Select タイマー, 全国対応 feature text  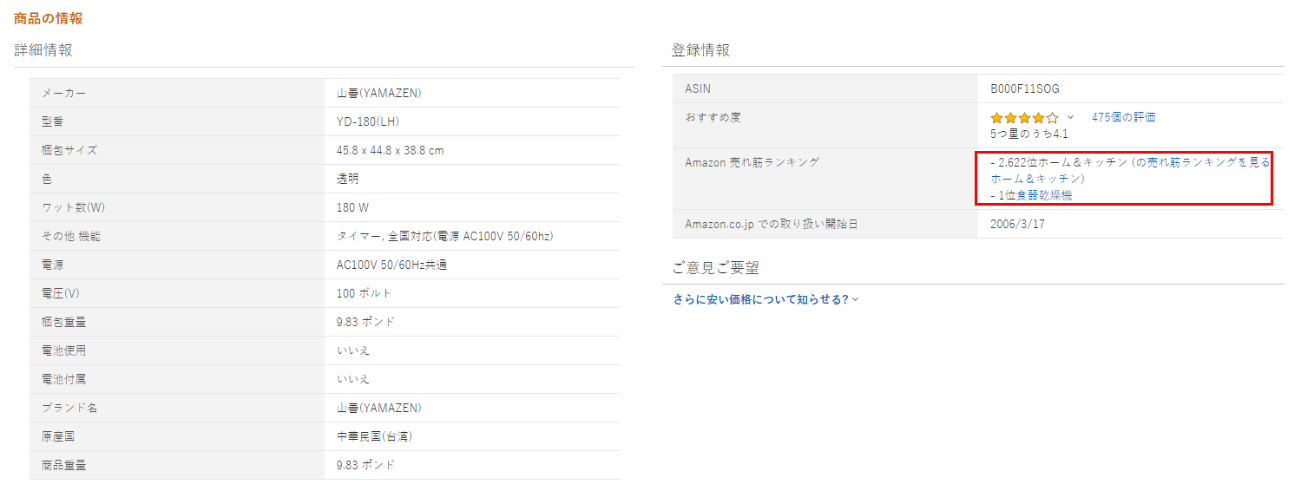click(x=445, y=236)
